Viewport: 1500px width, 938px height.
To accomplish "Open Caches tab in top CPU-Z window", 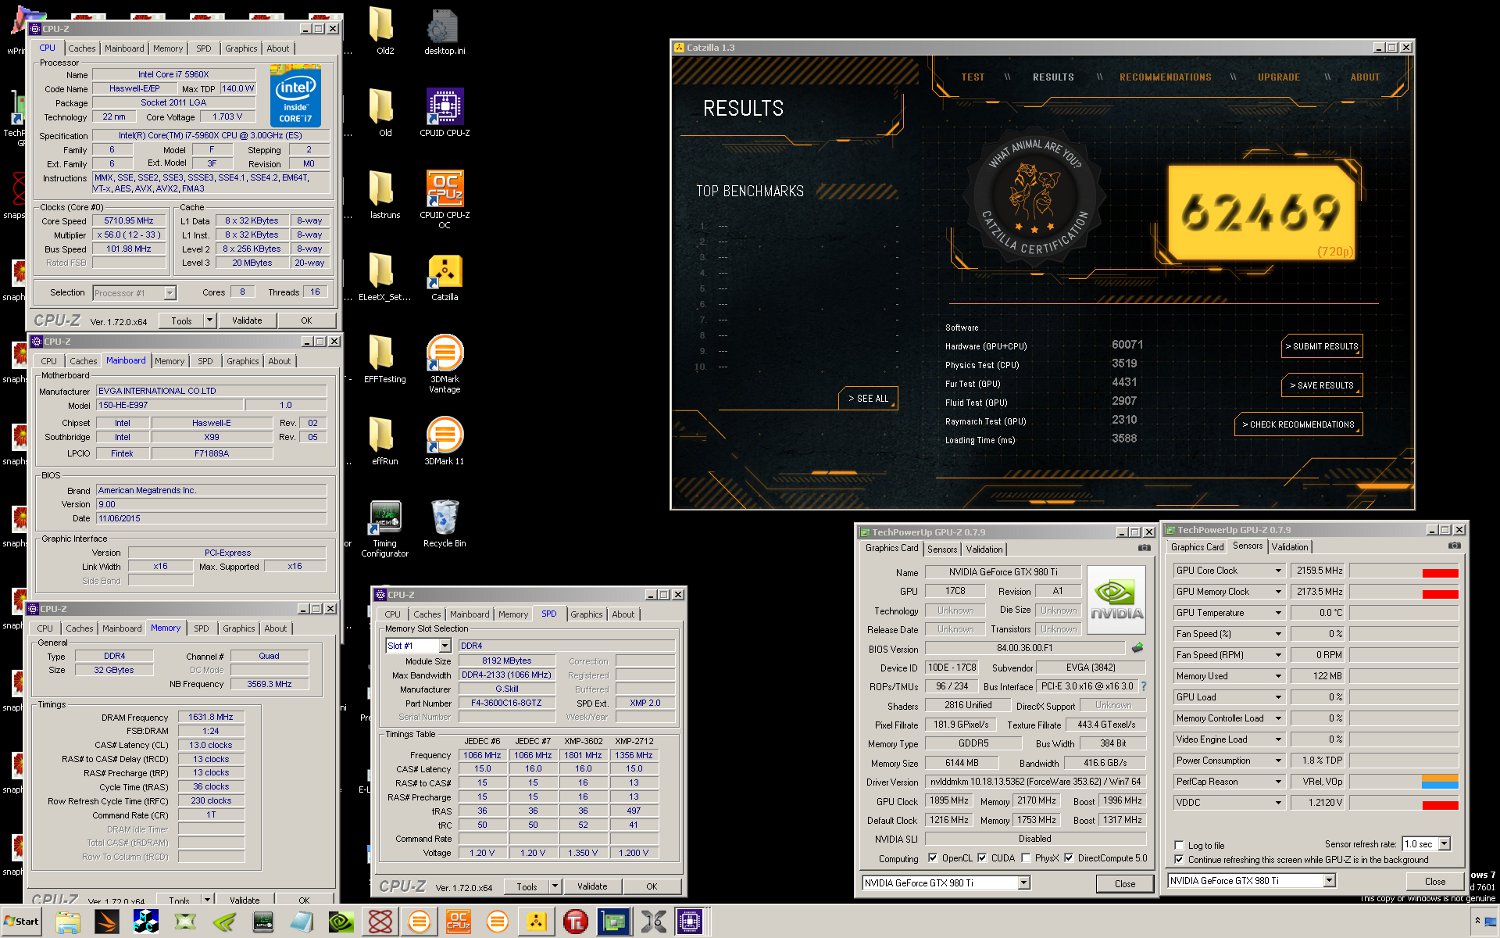I will 82,48.
